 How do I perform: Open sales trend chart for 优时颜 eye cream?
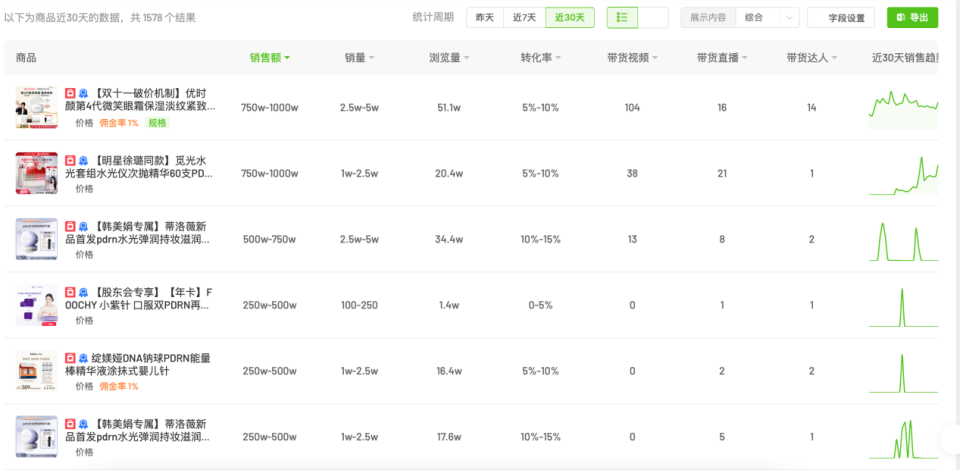903,107
